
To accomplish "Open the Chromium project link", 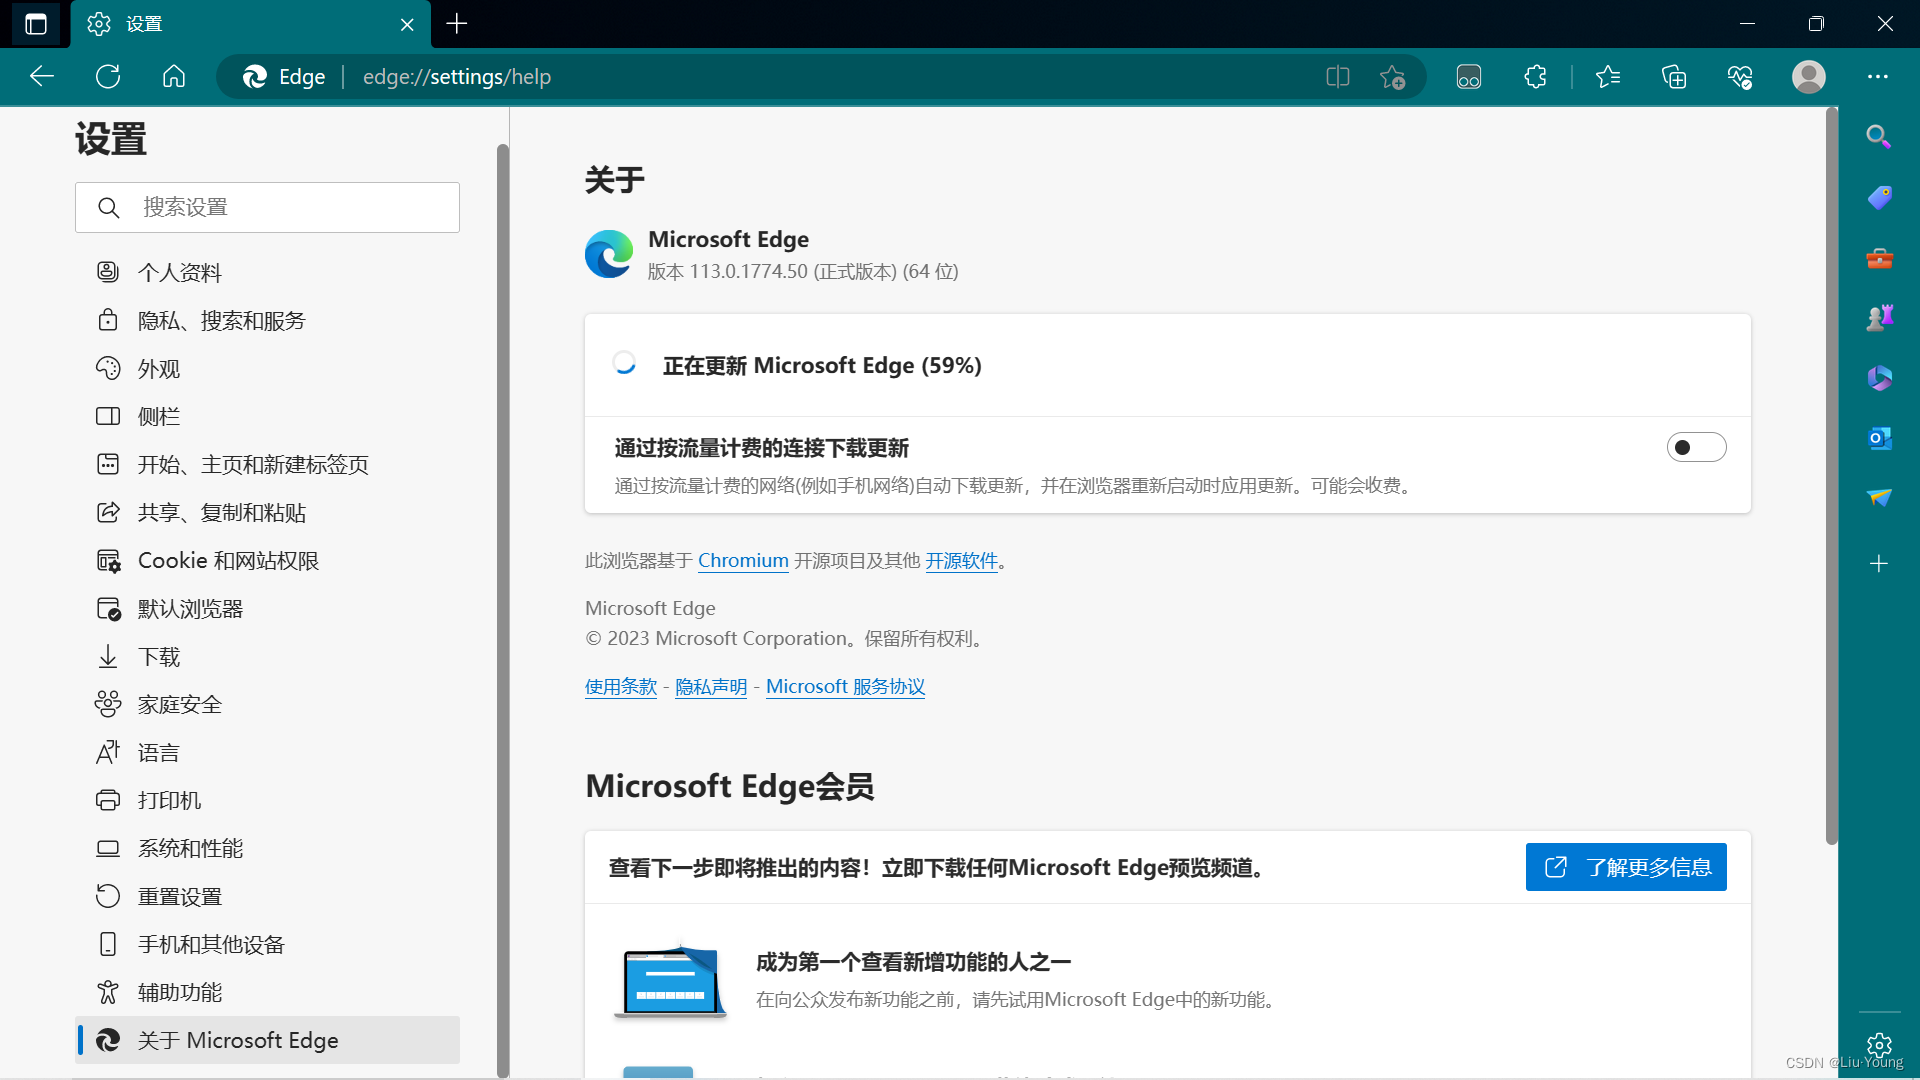I will tap(742, 560).
